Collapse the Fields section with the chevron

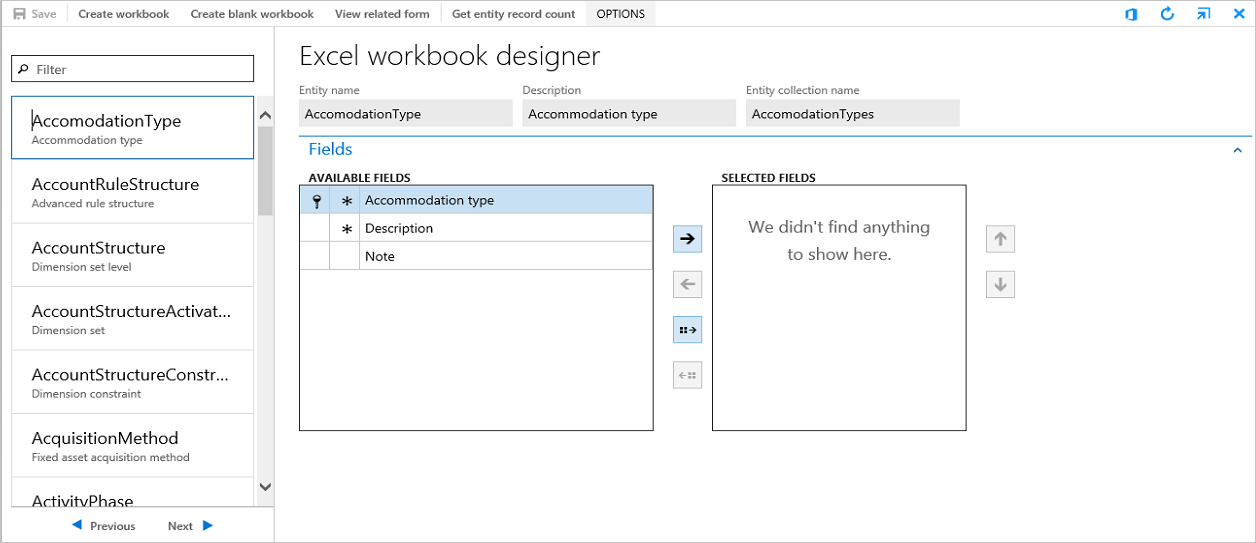[x=1237, y=150]
